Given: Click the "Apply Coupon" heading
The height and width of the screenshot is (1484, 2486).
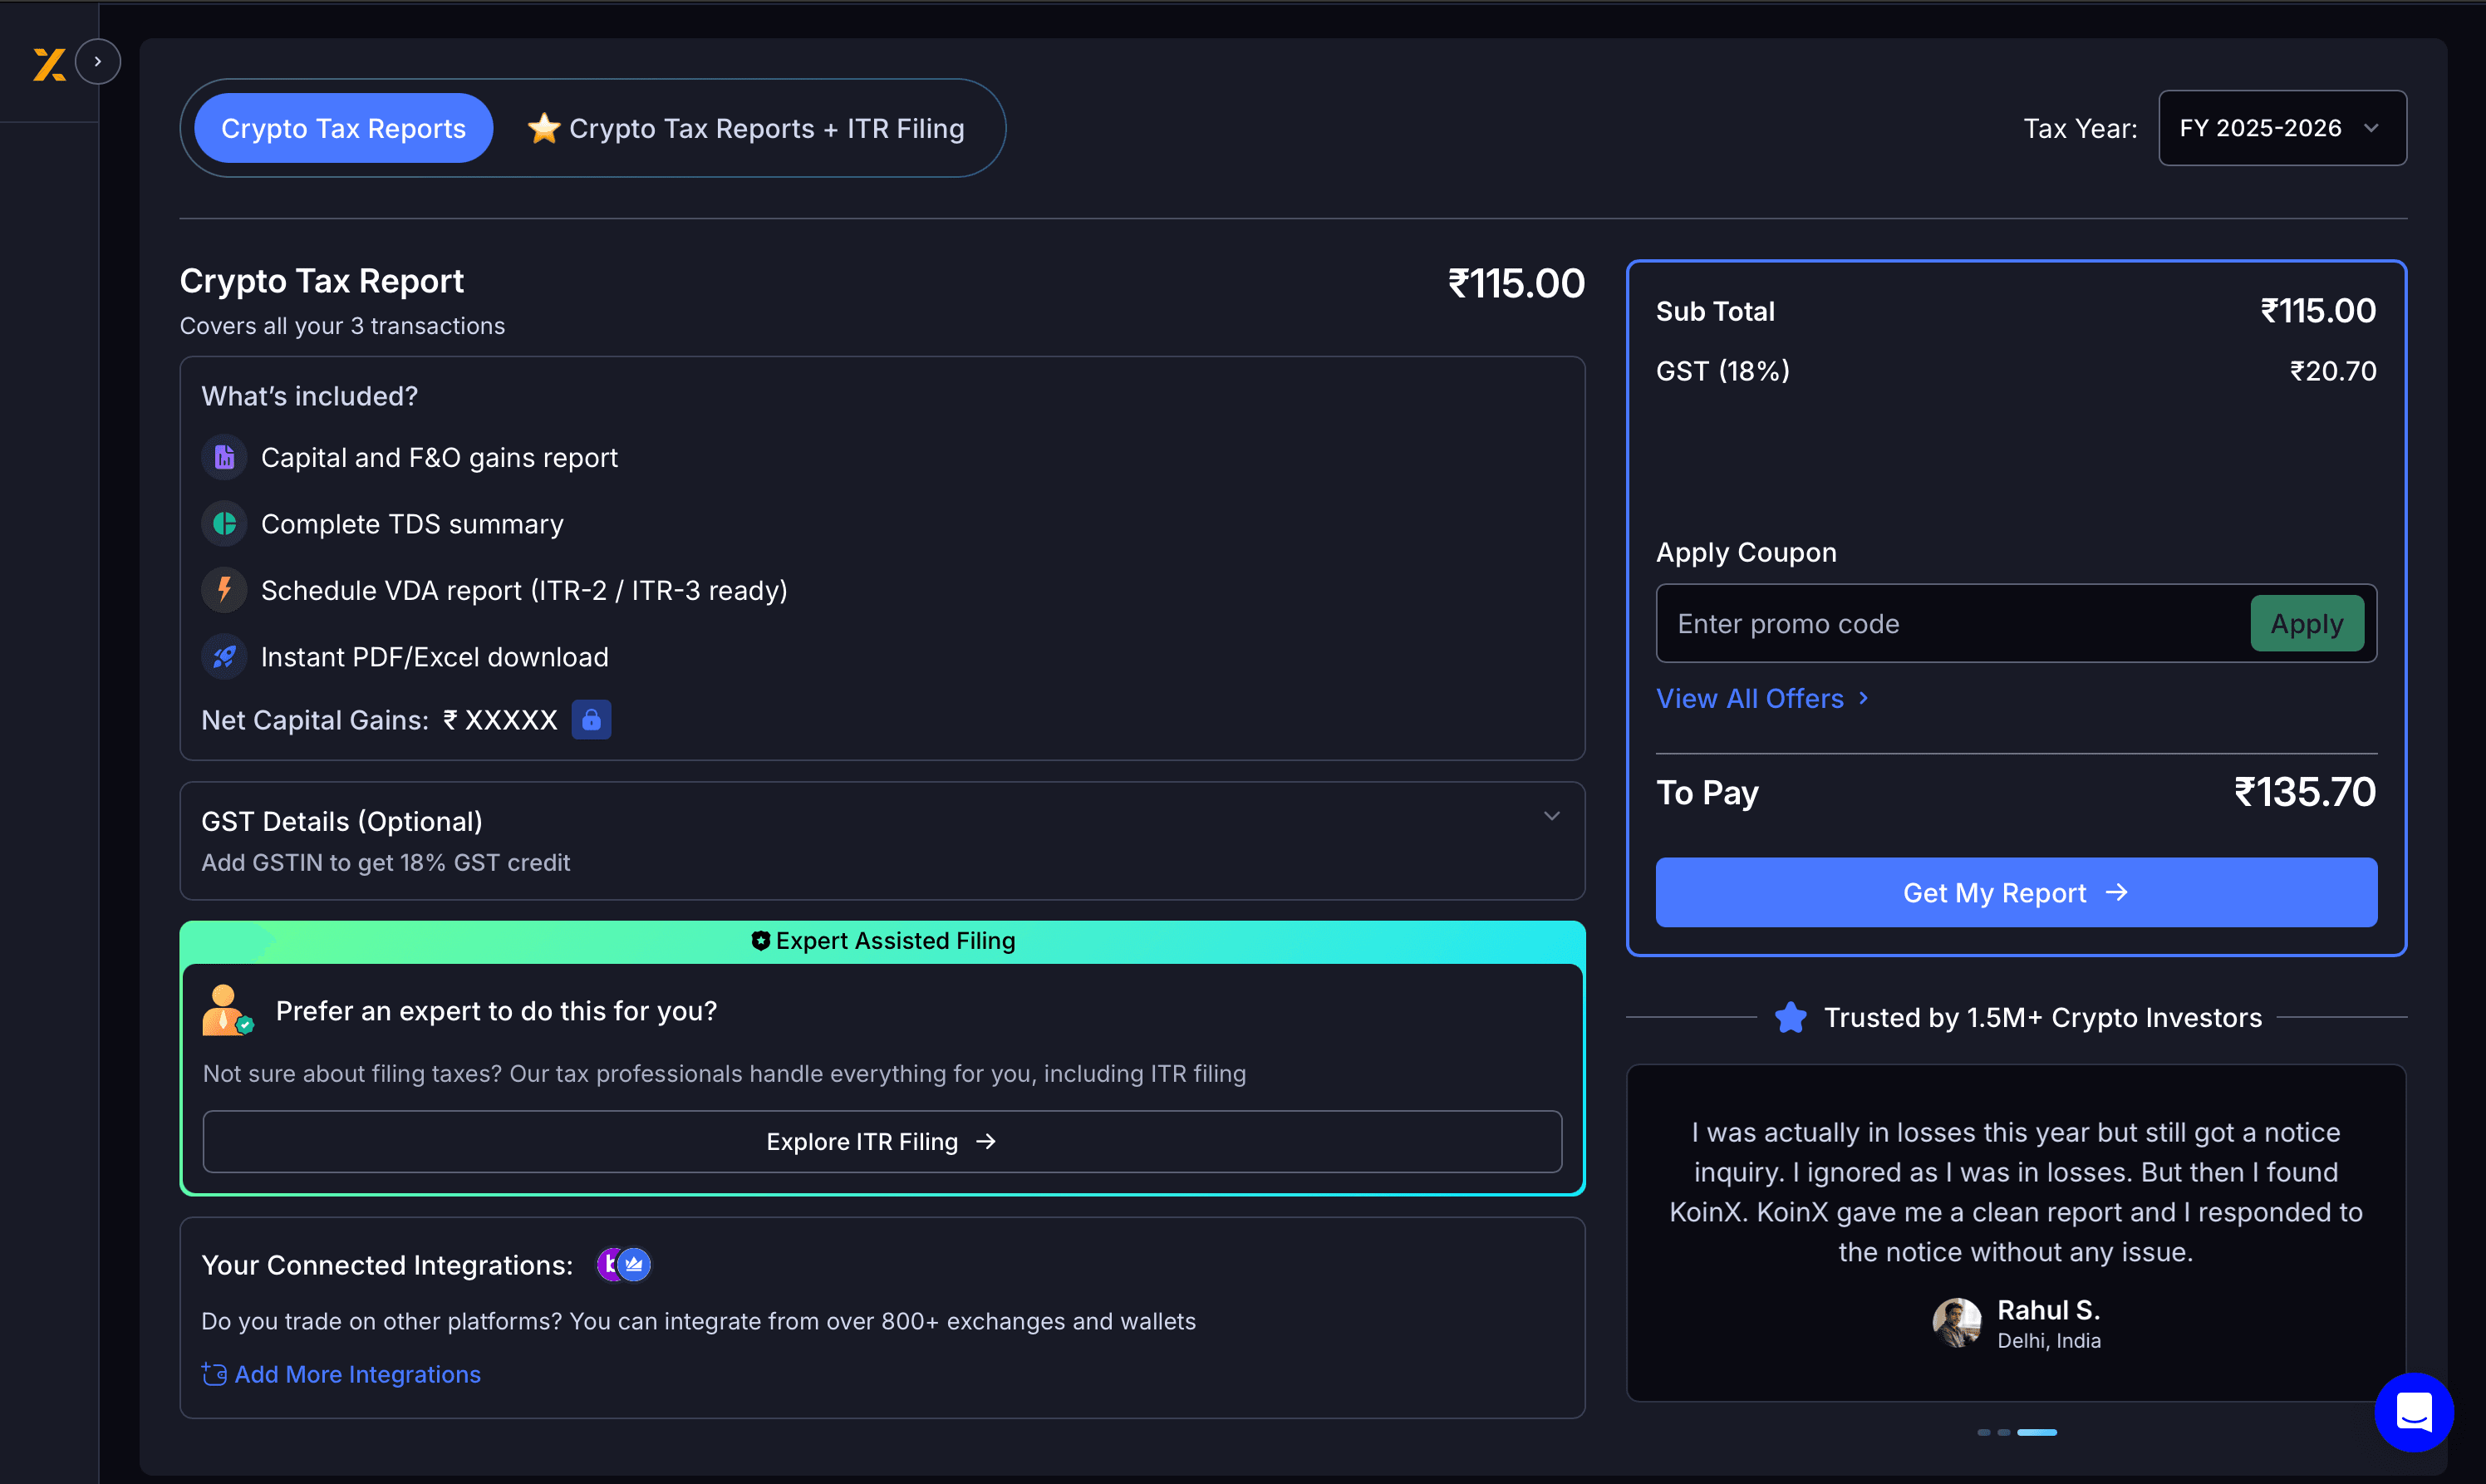Looking at the screenshot, I should coord(1746,553).
